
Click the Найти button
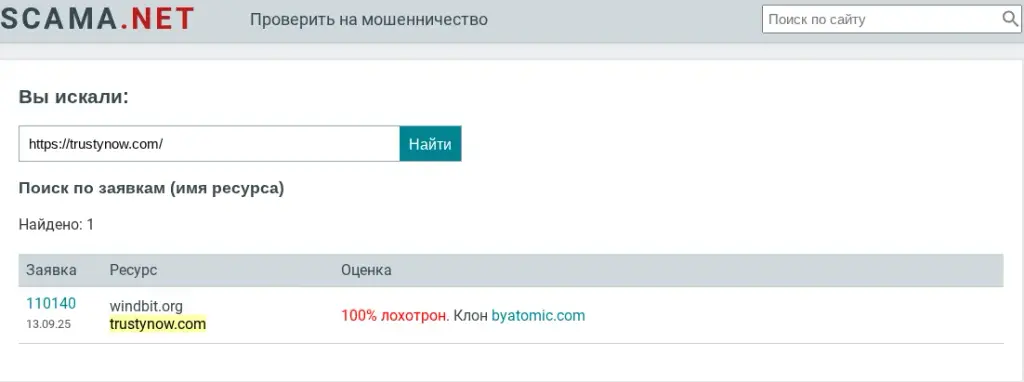(430, 144)
